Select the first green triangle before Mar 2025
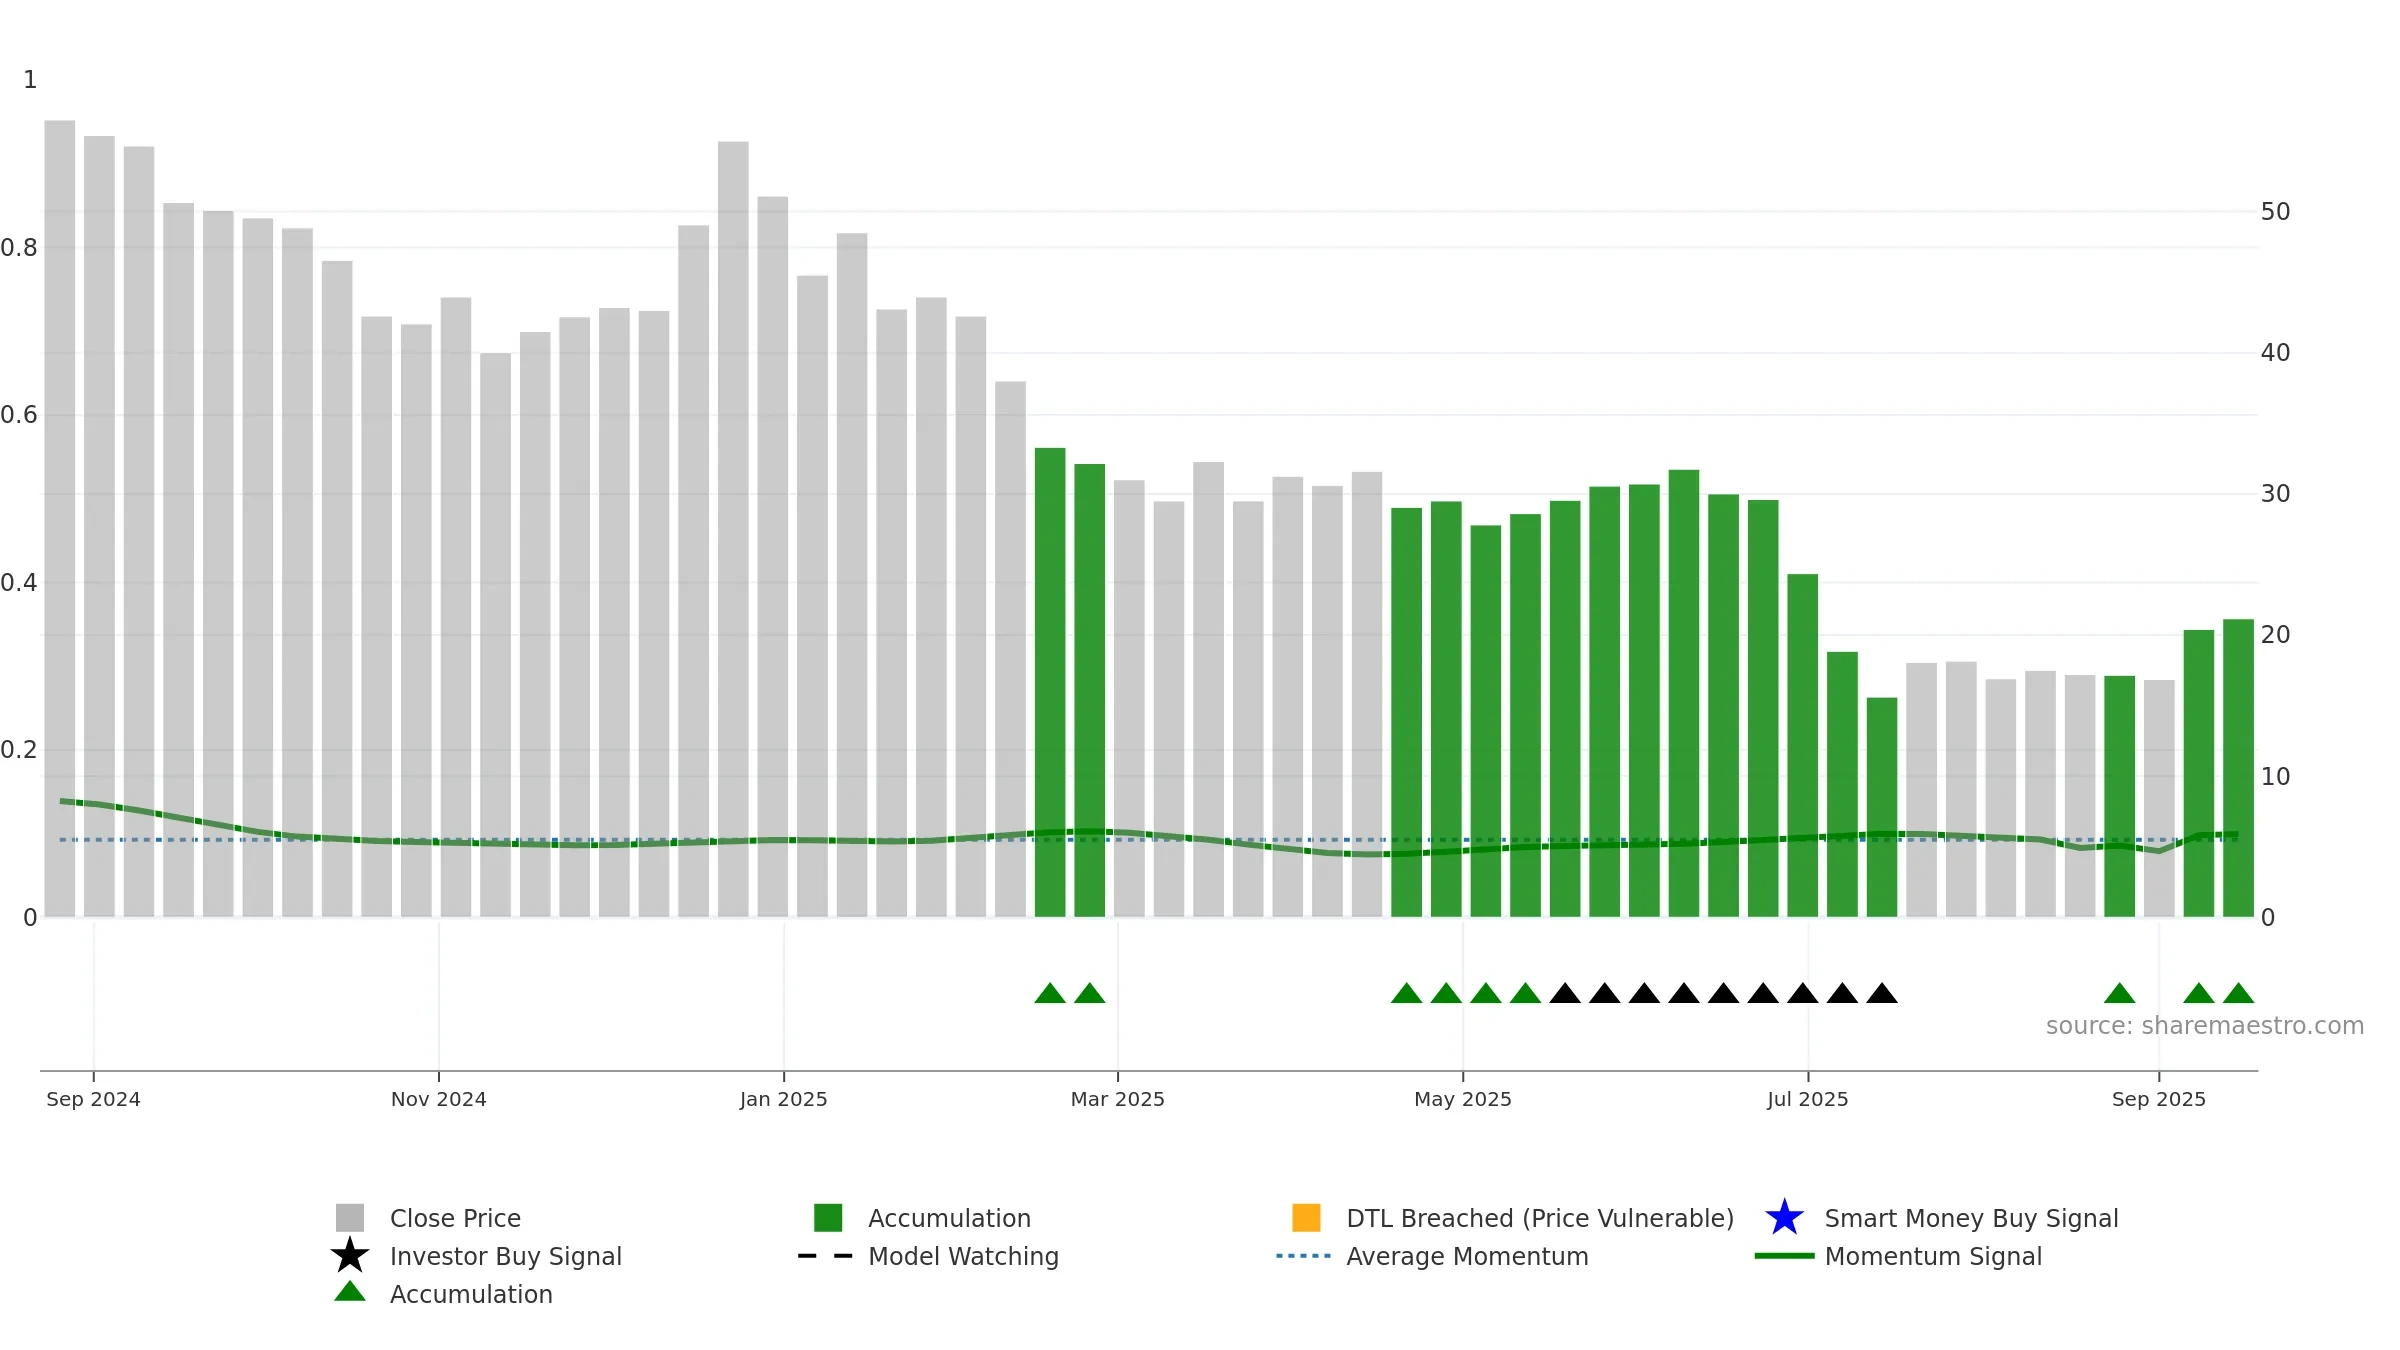 click(1050, 994)
